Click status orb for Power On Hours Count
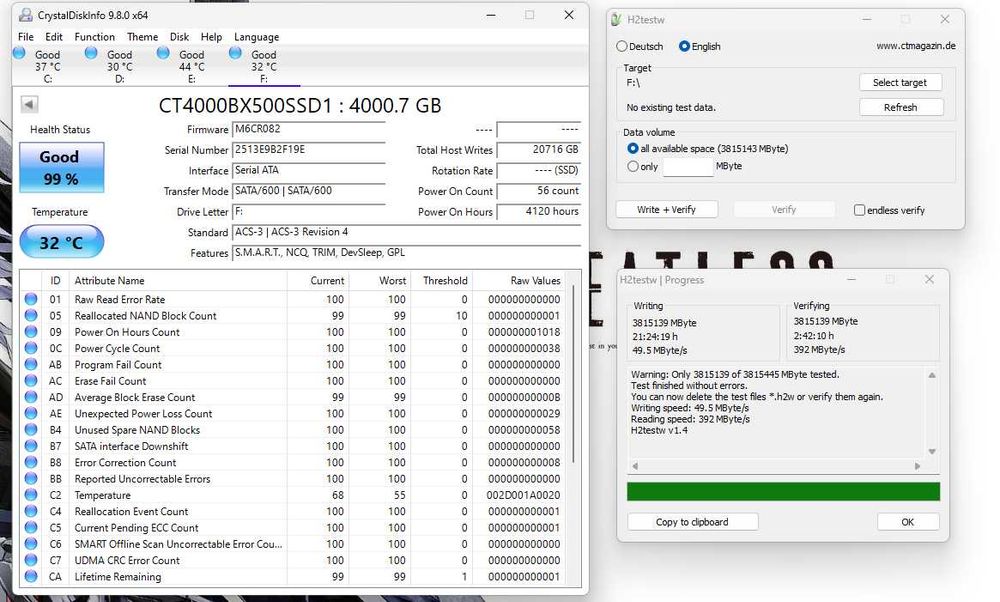This screenshot has width=1000, height=602. (31, 332)
